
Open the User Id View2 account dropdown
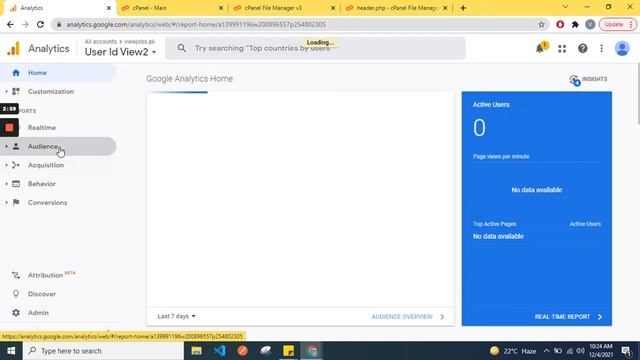(x=120, y=52)
